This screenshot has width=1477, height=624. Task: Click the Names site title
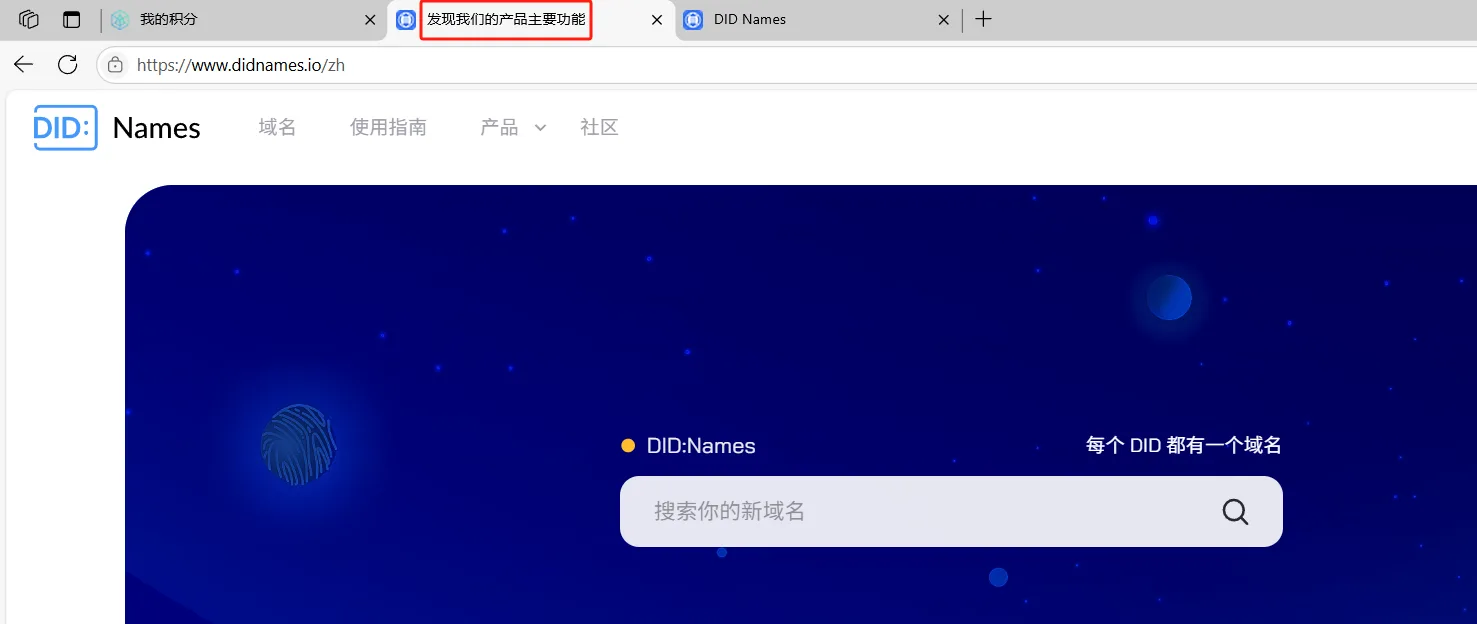pyautogui.click(x=157, y=128)
